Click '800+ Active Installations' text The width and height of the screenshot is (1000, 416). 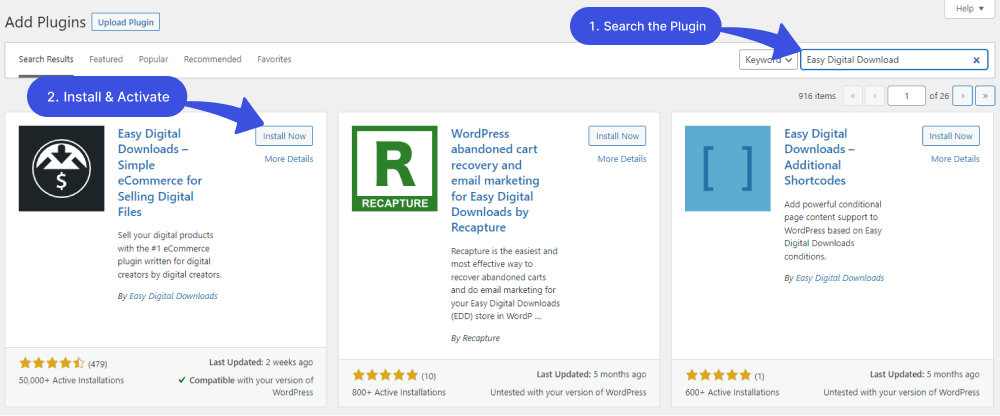(x=399, y=392)
